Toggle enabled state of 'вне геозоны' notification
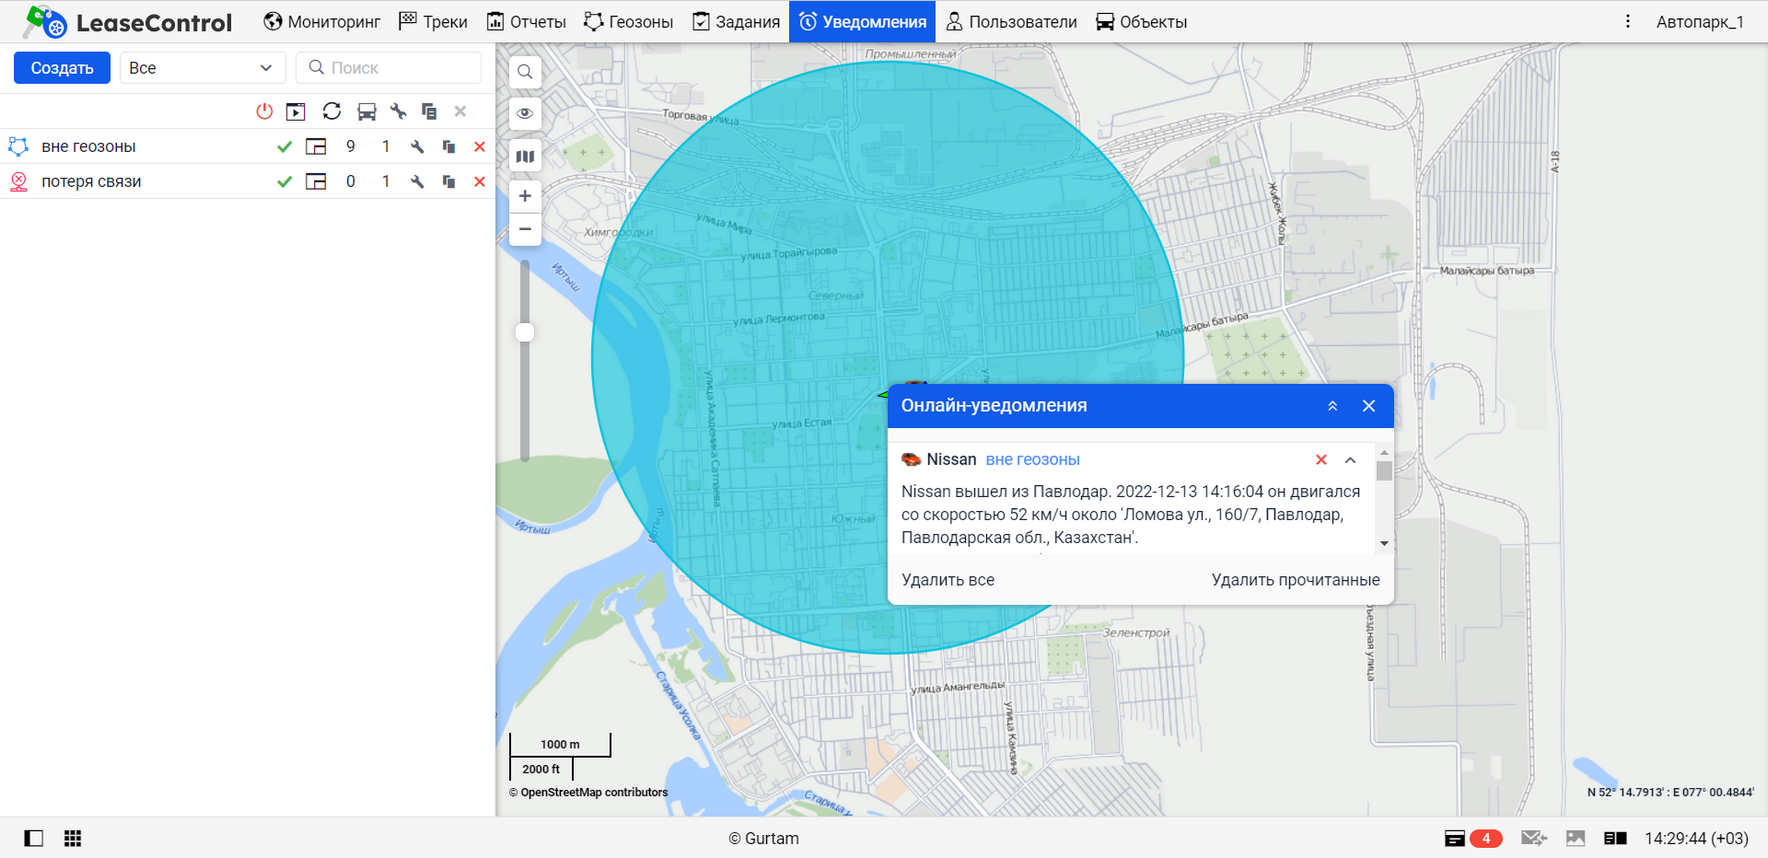 click(x=284, y=147)
